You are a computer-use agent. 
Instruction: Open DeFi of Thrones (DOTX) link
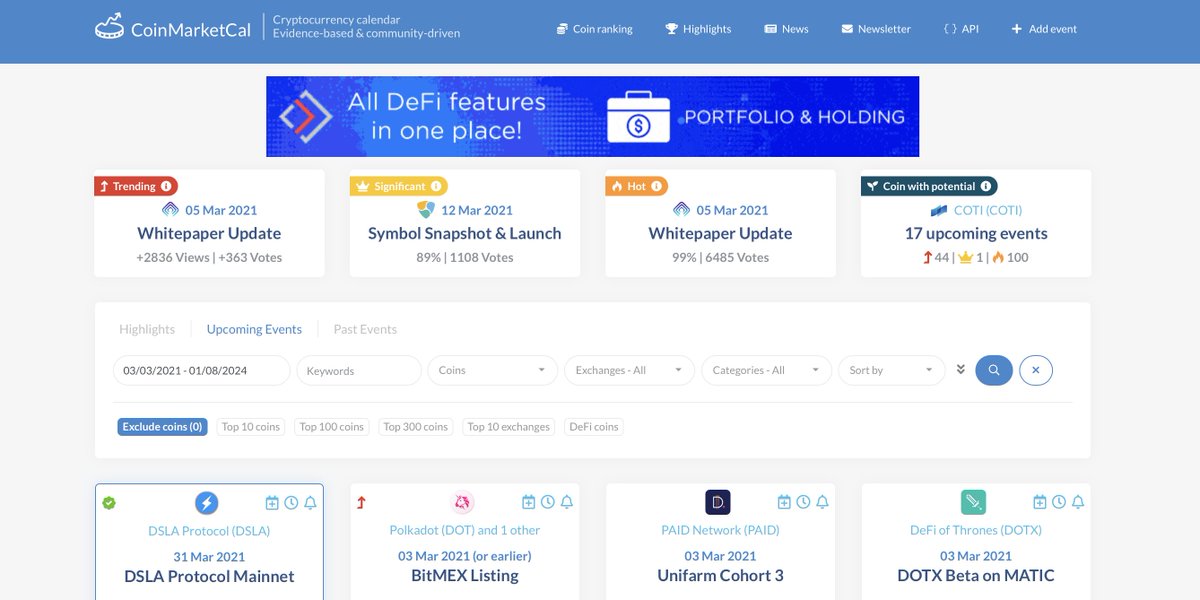click(x=976, y=530)
